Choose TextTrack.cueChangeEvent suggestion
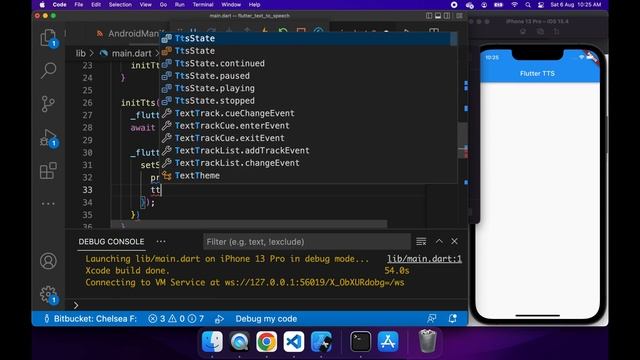This screenshot has width=640, height=360. pos(308,113)
